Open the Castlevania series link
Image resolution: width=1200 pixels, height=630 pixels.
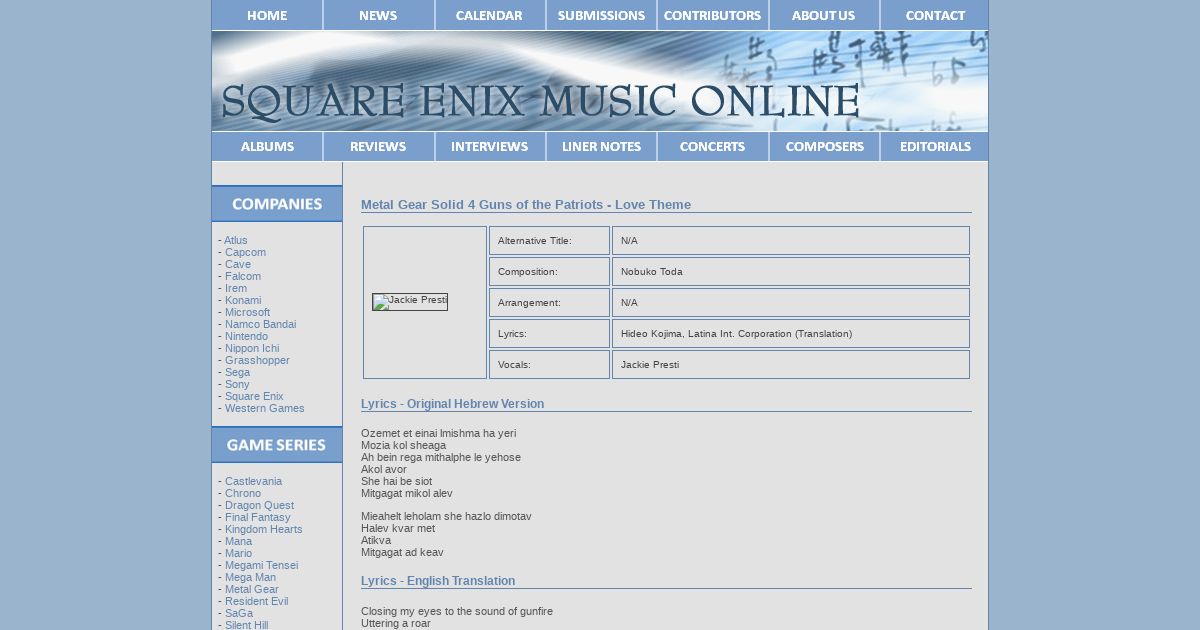(x=253, y=481)
